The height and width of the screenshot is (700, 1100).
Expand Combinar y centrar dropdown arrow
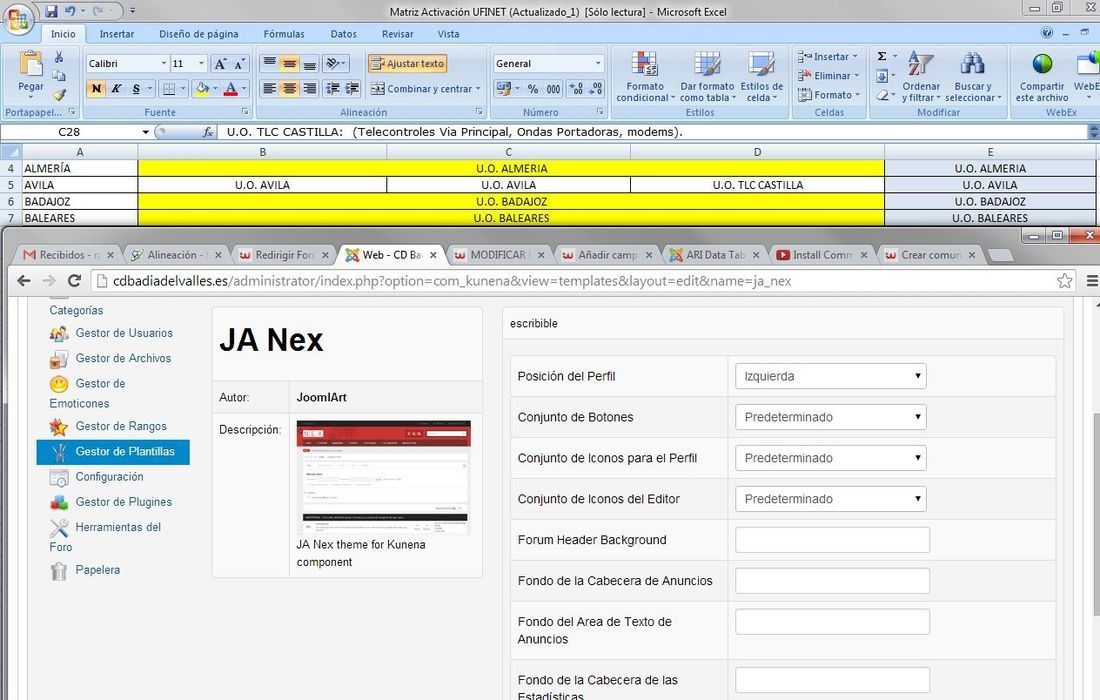[478, 89]
